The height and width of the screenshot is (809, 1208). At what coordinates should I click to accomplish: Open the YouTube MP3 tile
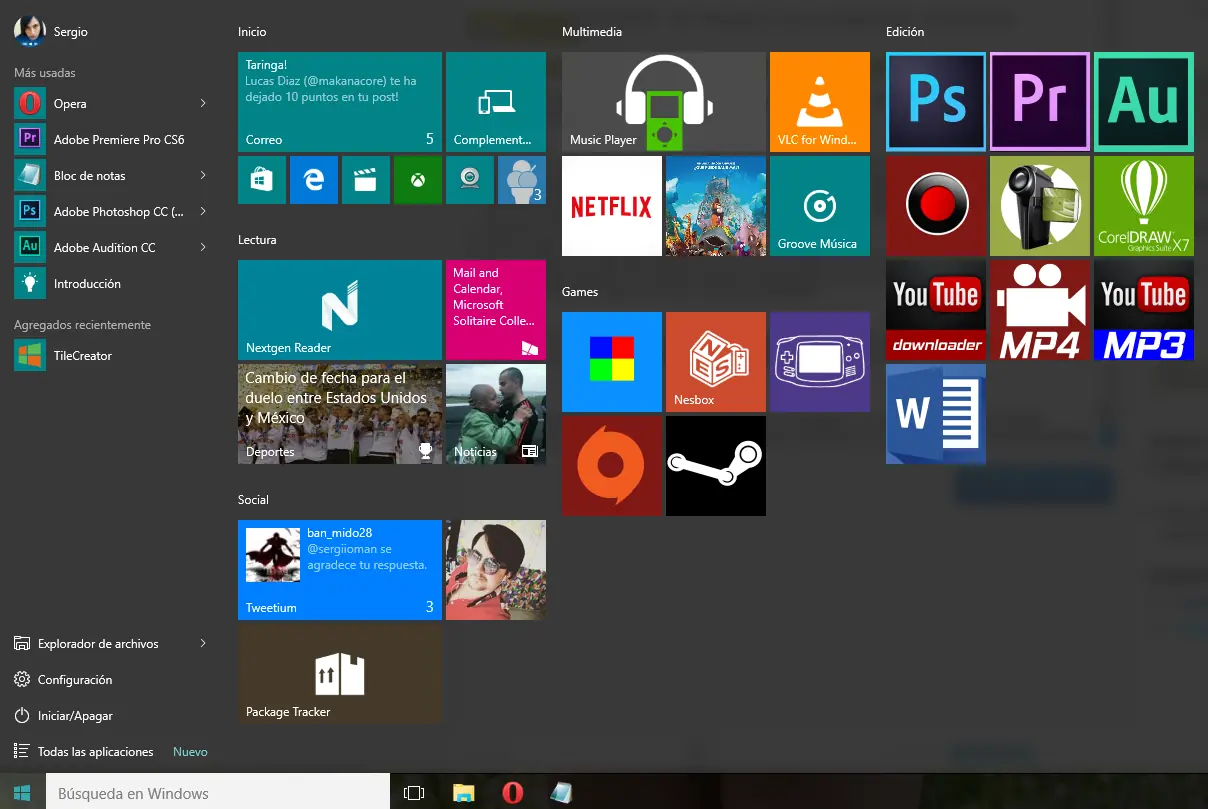[1144, 310]
